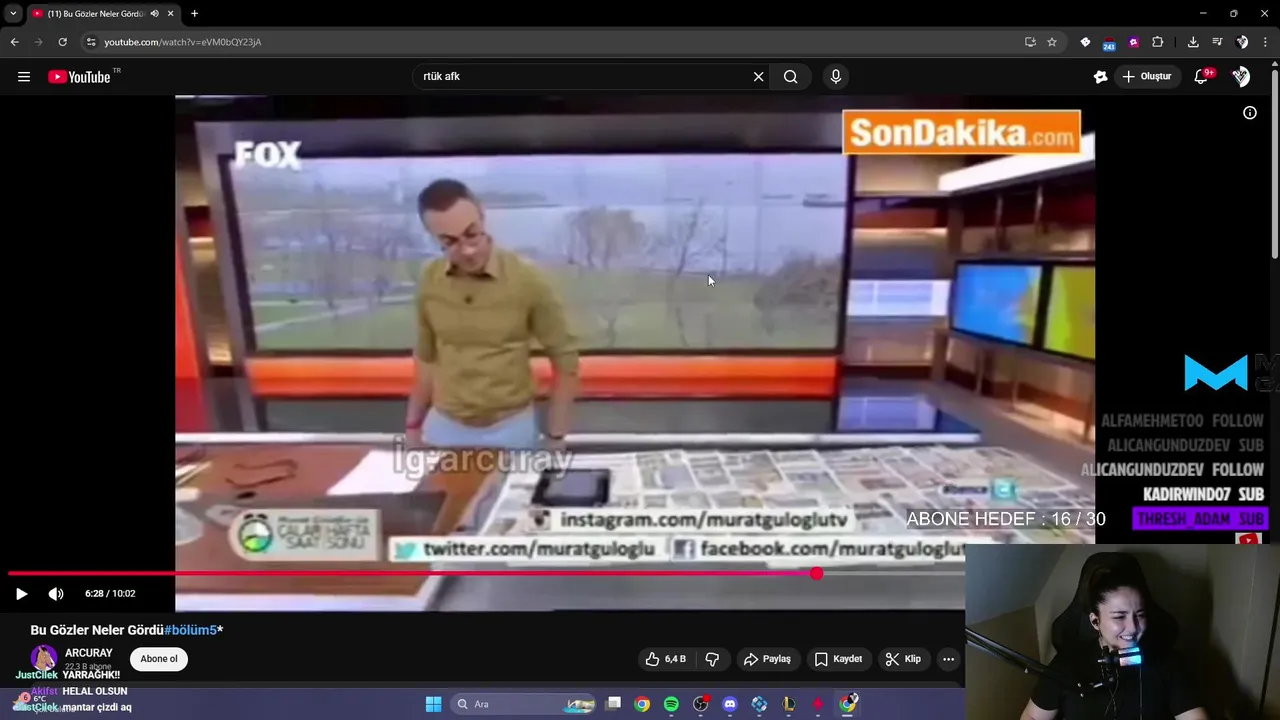
Task: Subscribe with the Abone ol button
Action: (158, 659)
